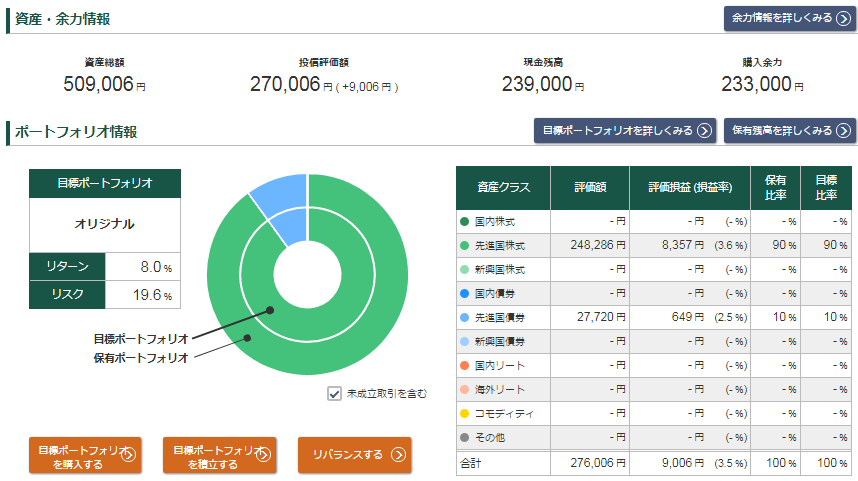Click the +9,006 円 gain text
Viewport: 858px width, 481px height.
point(367,87)
